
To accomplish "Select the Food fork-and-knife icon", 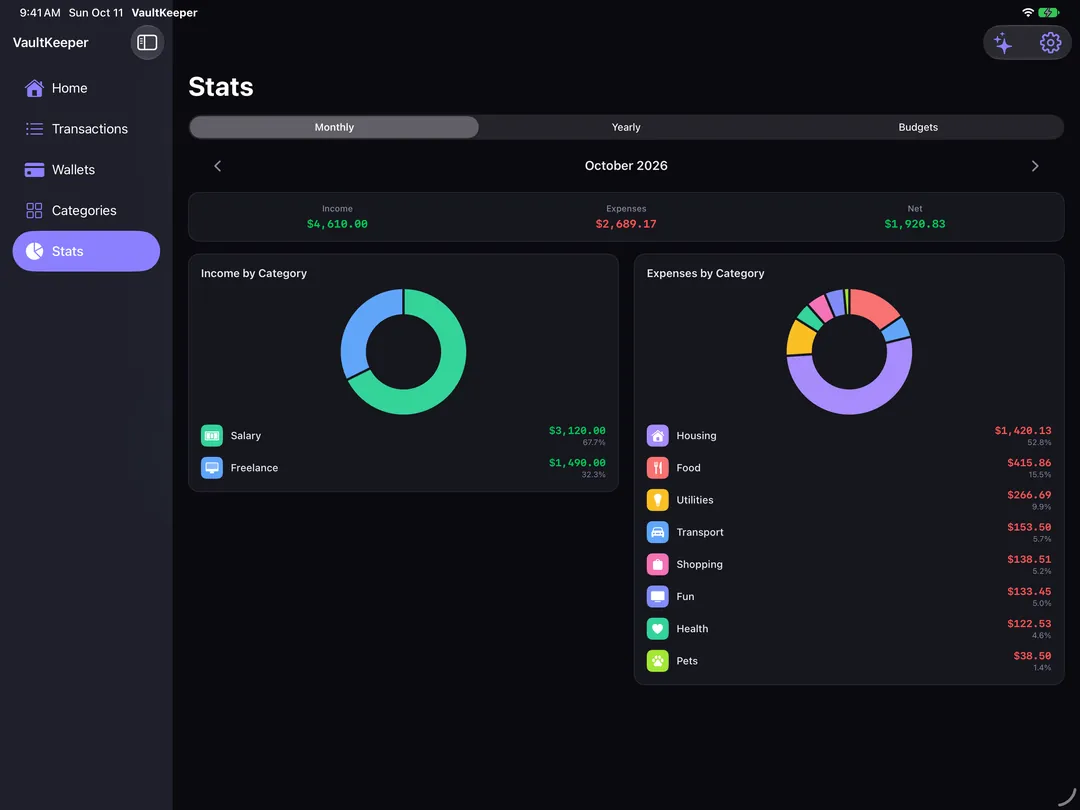I will coord(657,468).
